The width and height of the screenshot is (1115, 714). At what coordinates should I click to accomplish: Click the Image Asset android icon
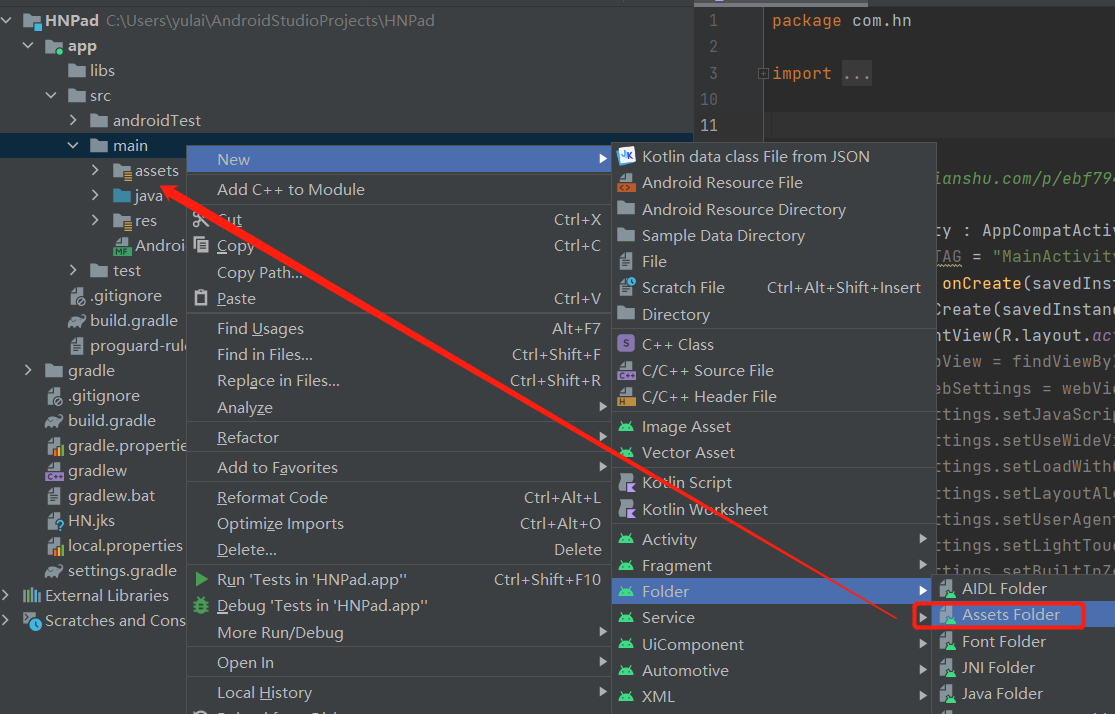click(626, 427)
